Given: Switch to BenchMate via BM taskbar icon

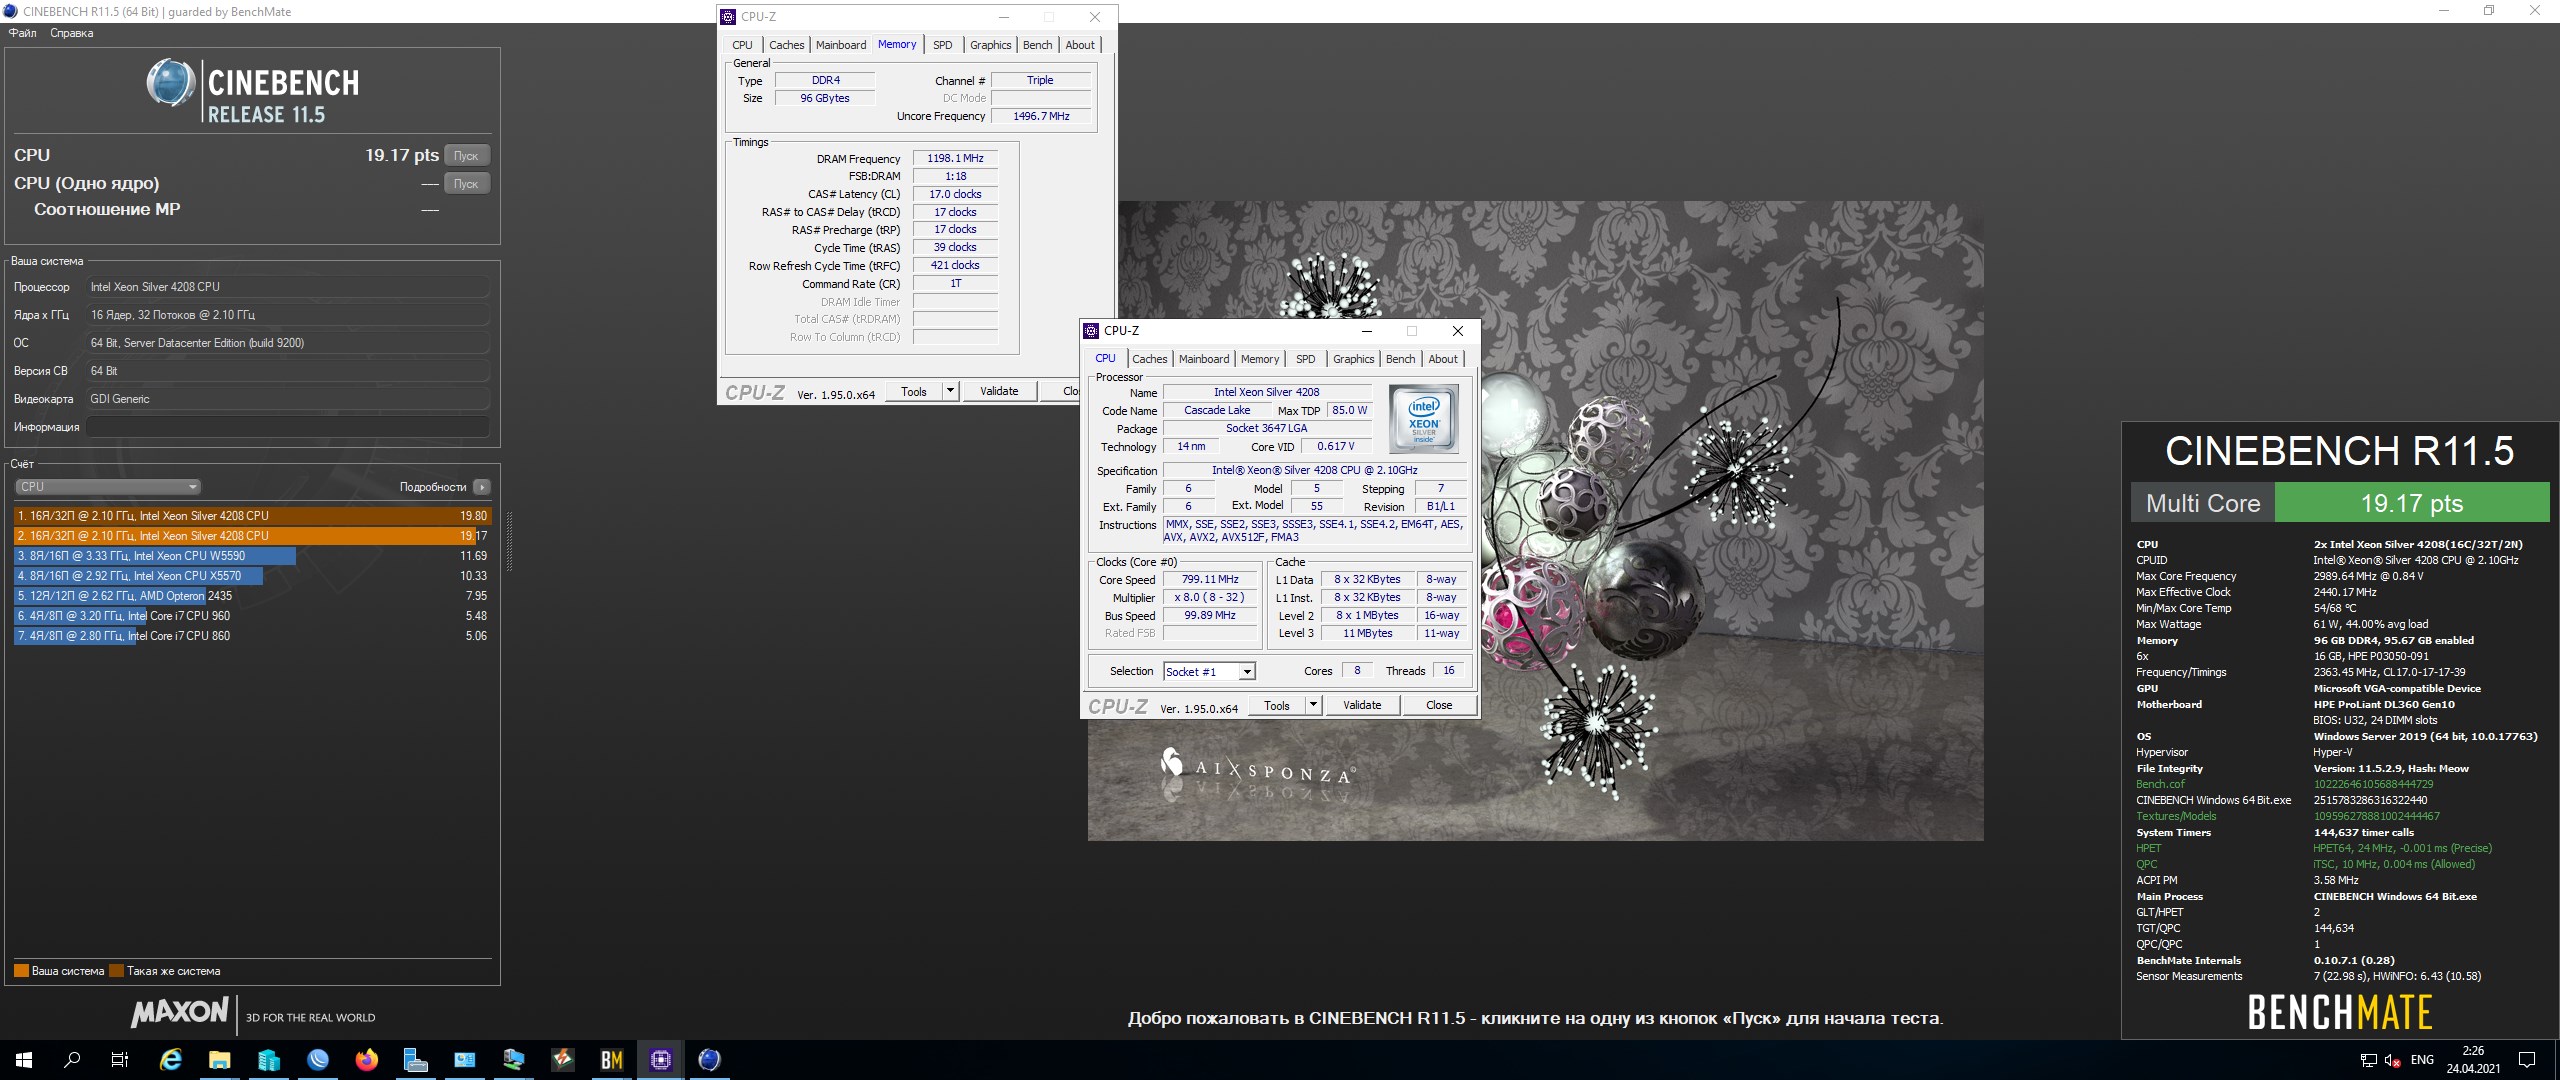Looking at the screenshot, I should (x=612, y=1060).
